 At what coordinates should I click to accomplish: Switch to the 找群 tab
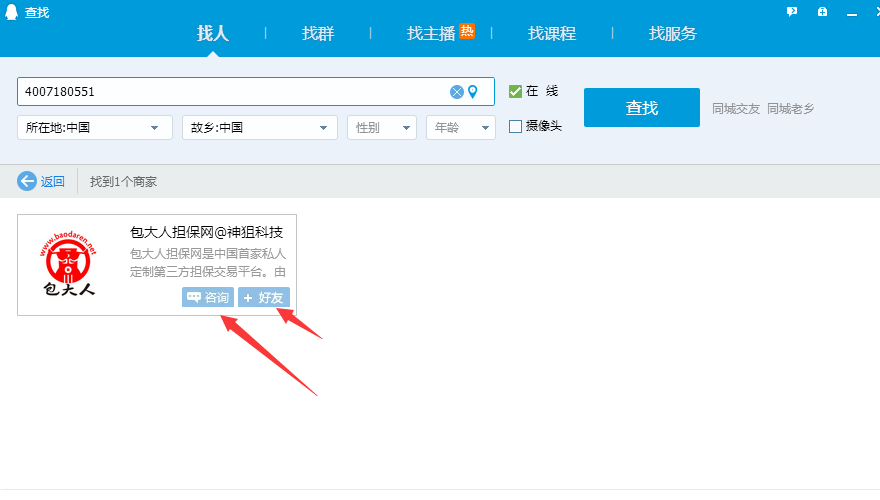click(x=318, y=34)
